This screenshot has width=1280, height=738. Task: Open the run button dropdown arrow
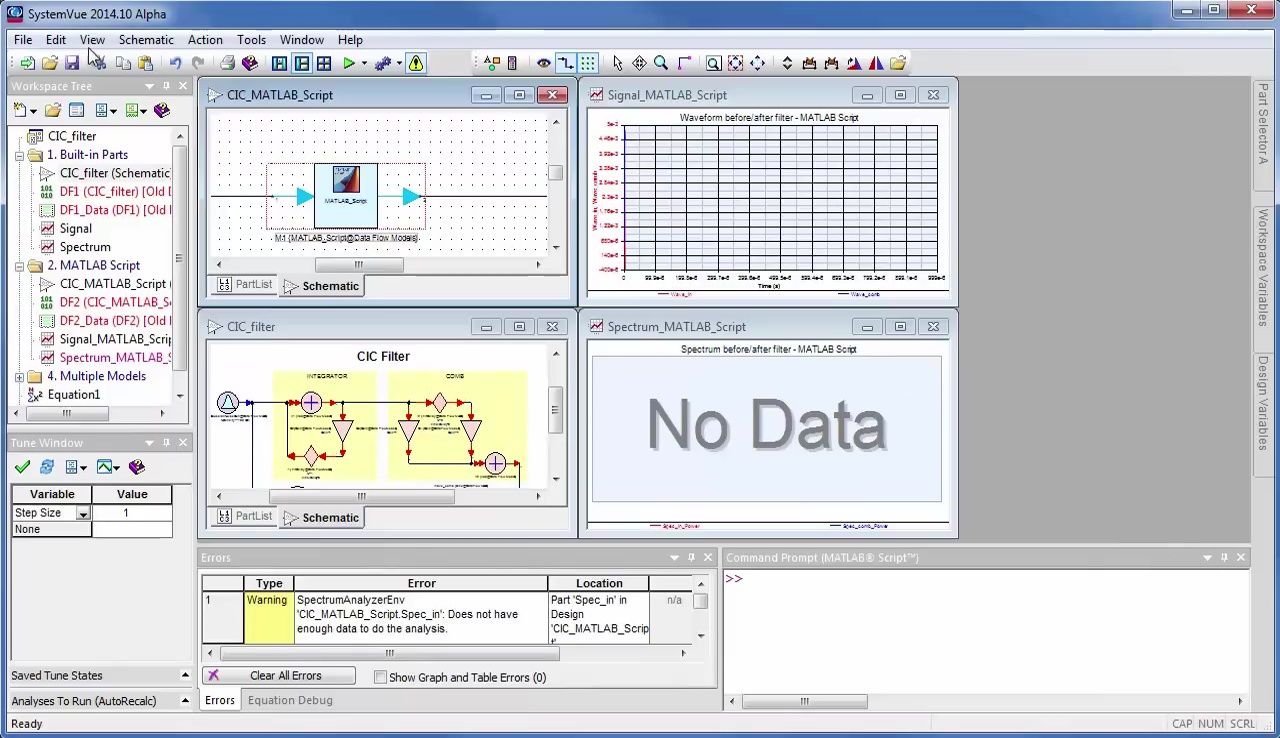pyautogui.click(x=363, y=63)
